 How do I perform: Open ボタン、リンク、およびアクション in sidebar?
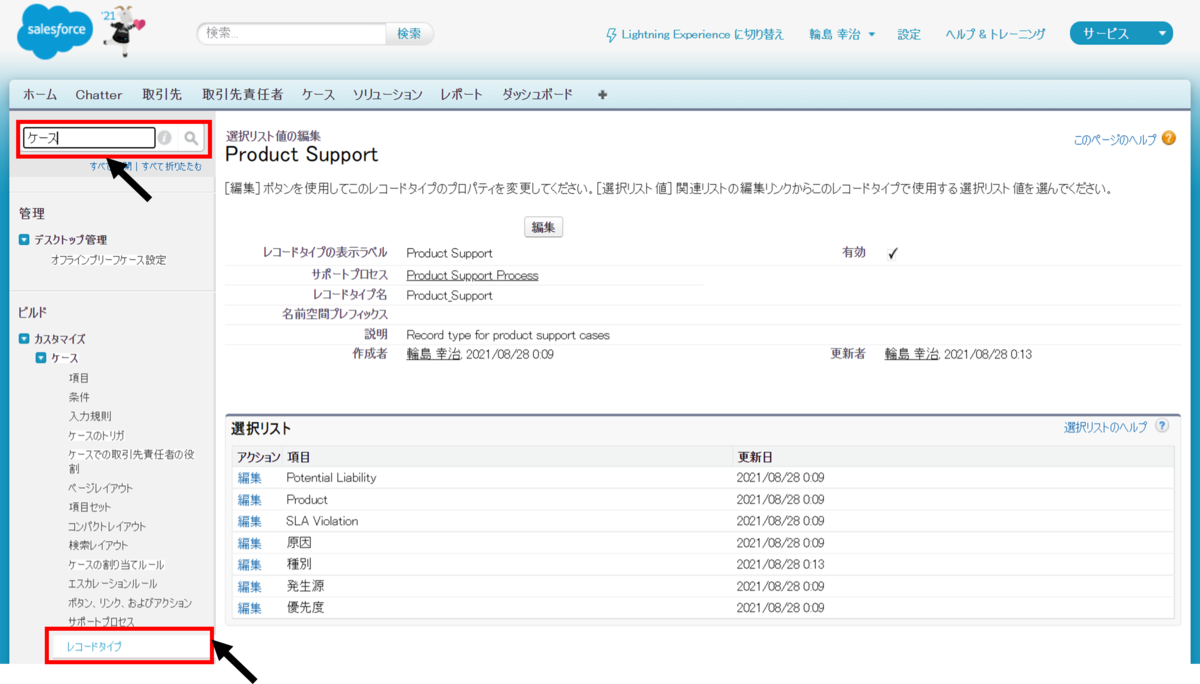pos(130,603)
